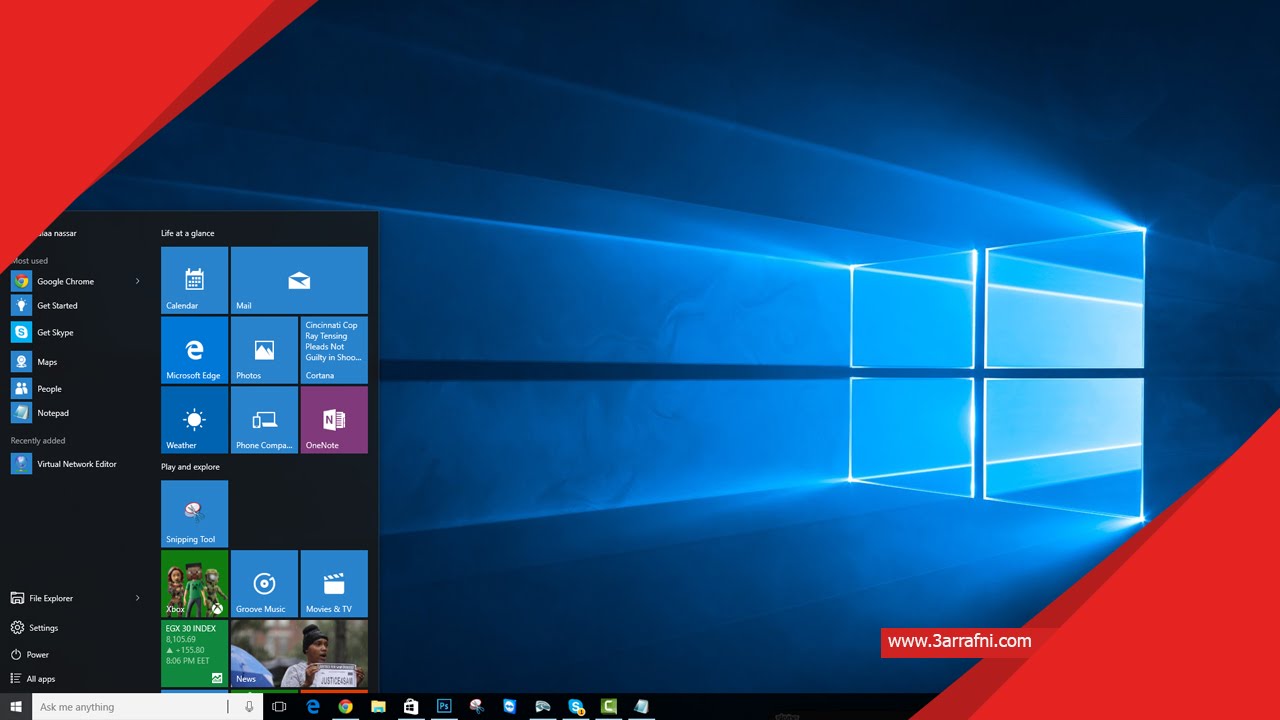Open the Photos tile
The height and width of the screenshot is (720, 1280).
[264, 350]
